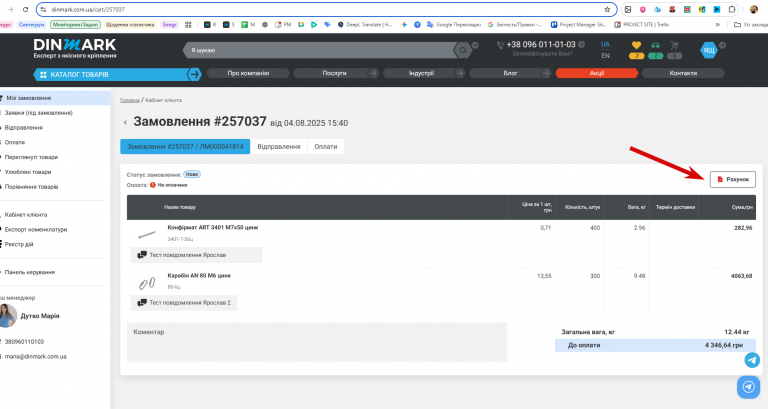This screenshot has height=409, width=768.
Task: Open Карабін AN 80 M6 цинк product
Action: pos(199,275)
